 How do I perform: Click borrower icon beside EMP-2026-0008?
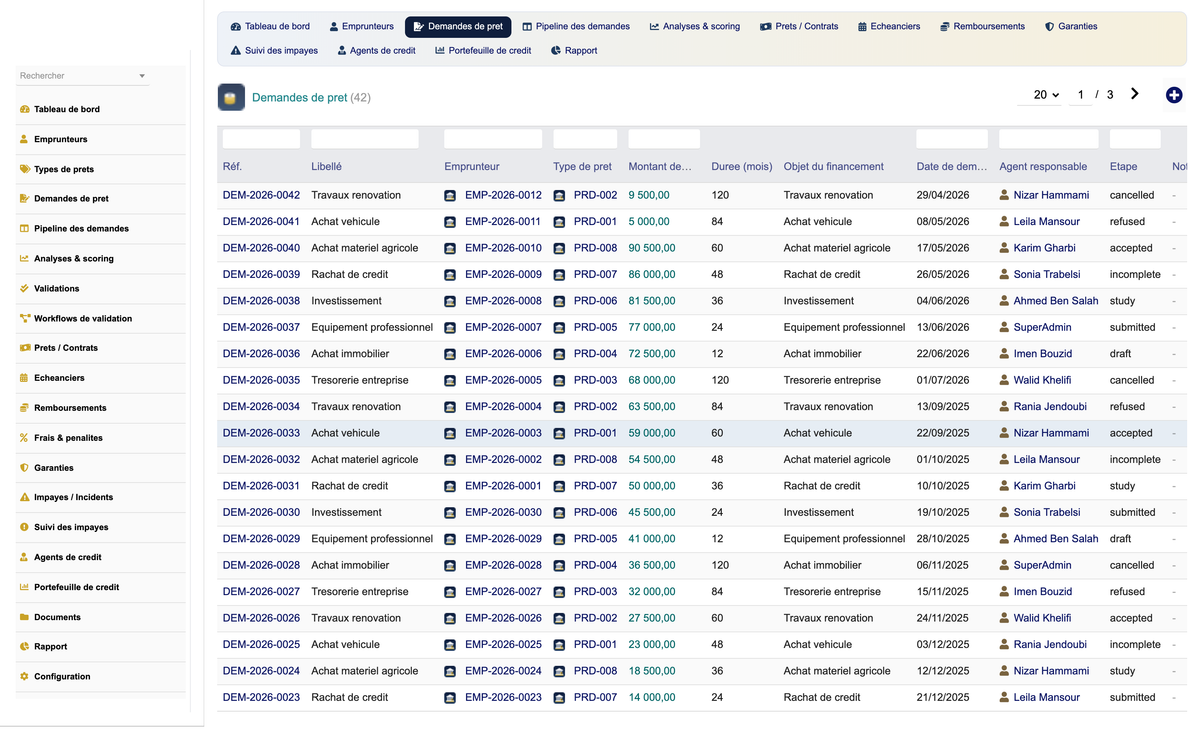coord(450,301)
